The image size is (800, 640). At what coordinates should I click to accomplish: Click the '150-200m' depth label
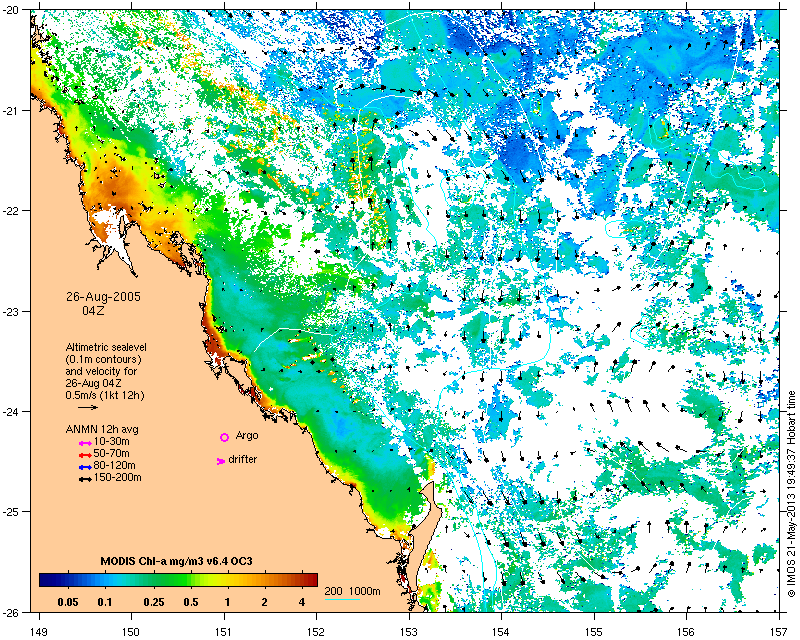tap(117, 478)
